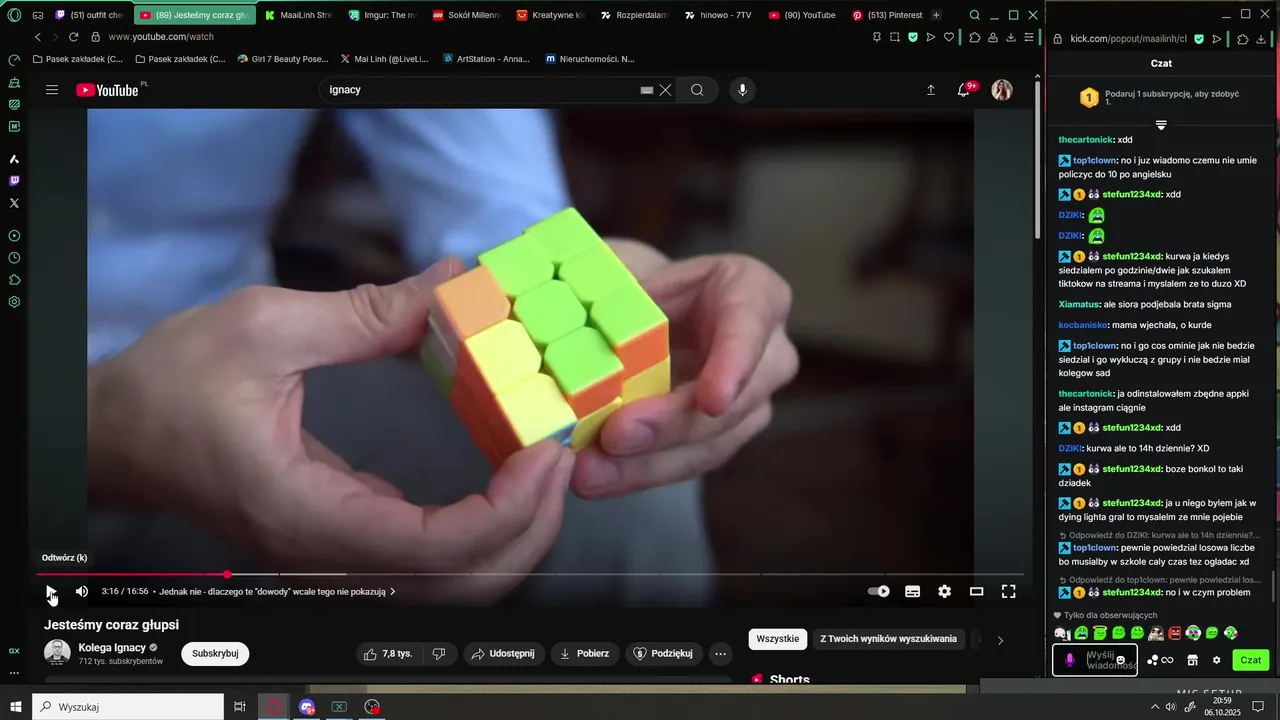Open the YouTube account avatar menu
1280x720 pixels.
(1002, 90)
